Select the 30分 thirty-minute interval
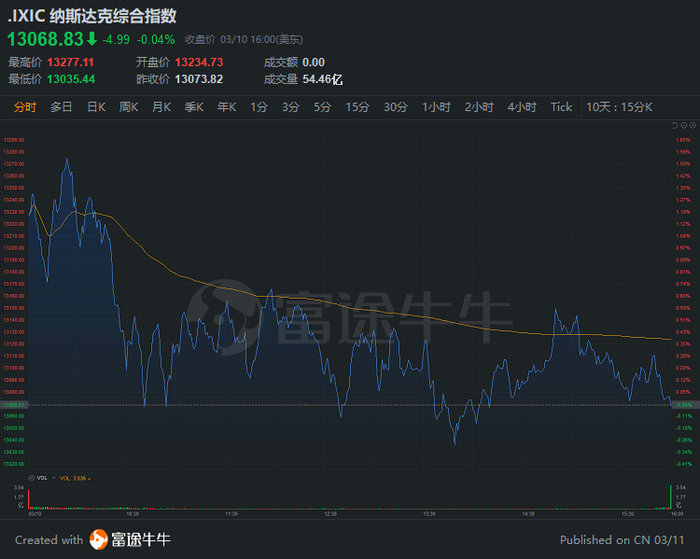 click(396, 107)
